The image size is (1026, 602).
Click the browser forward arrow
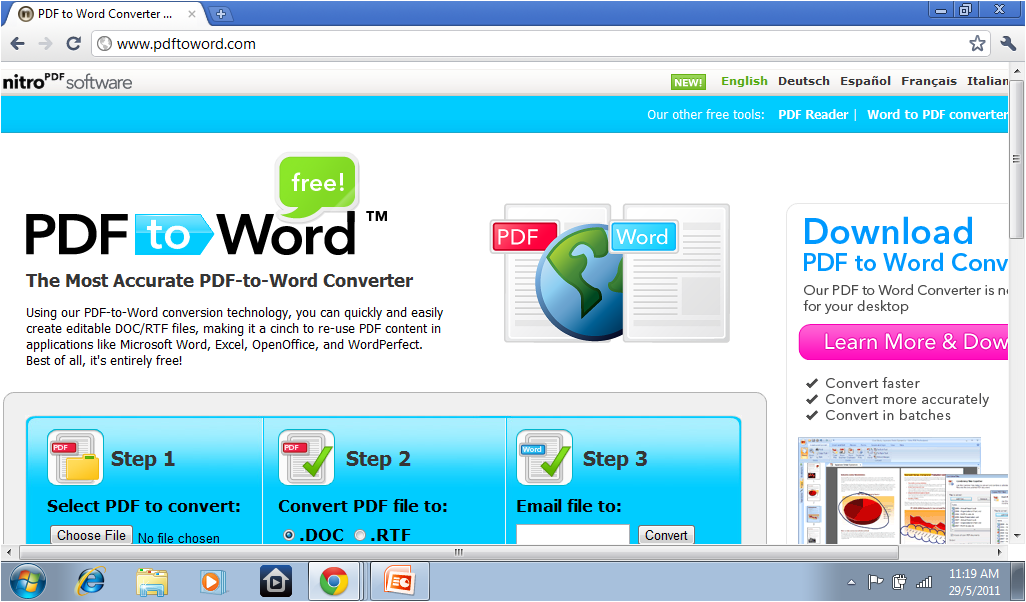click(45, 44)
